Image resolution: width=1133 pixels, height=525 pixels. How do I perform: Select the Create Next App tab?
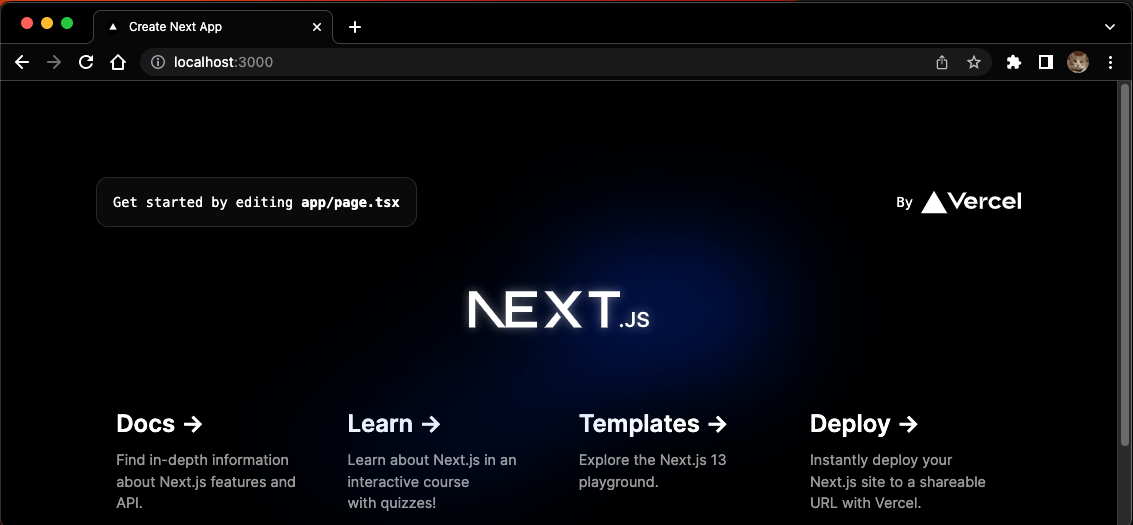tap(213, 27)
